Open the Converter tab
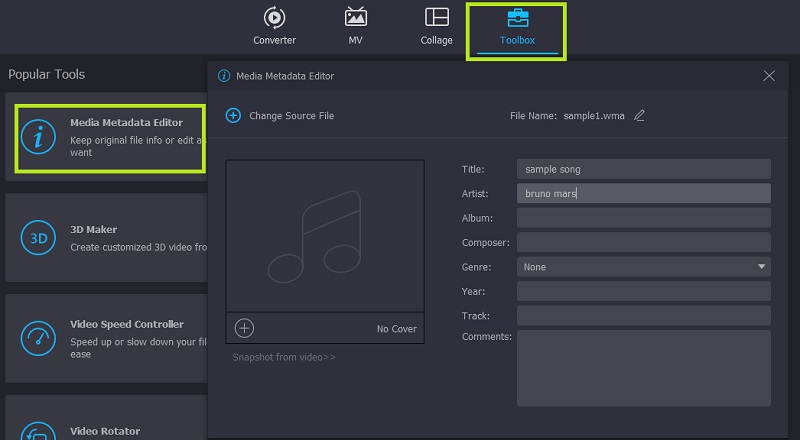 pos(273,27)
